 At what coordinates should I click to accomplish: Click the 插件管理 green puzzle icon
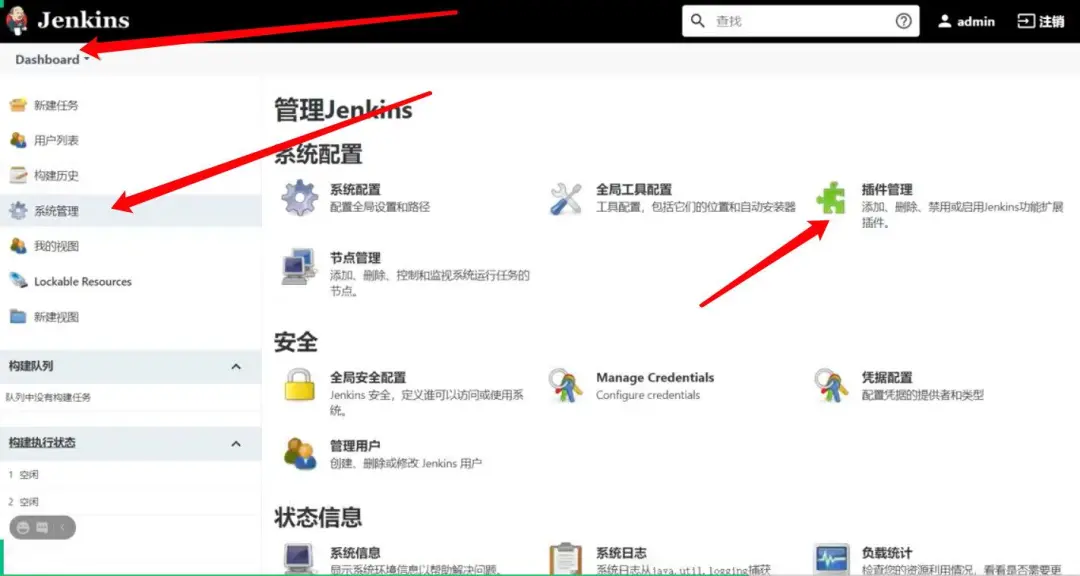(831, 198)
